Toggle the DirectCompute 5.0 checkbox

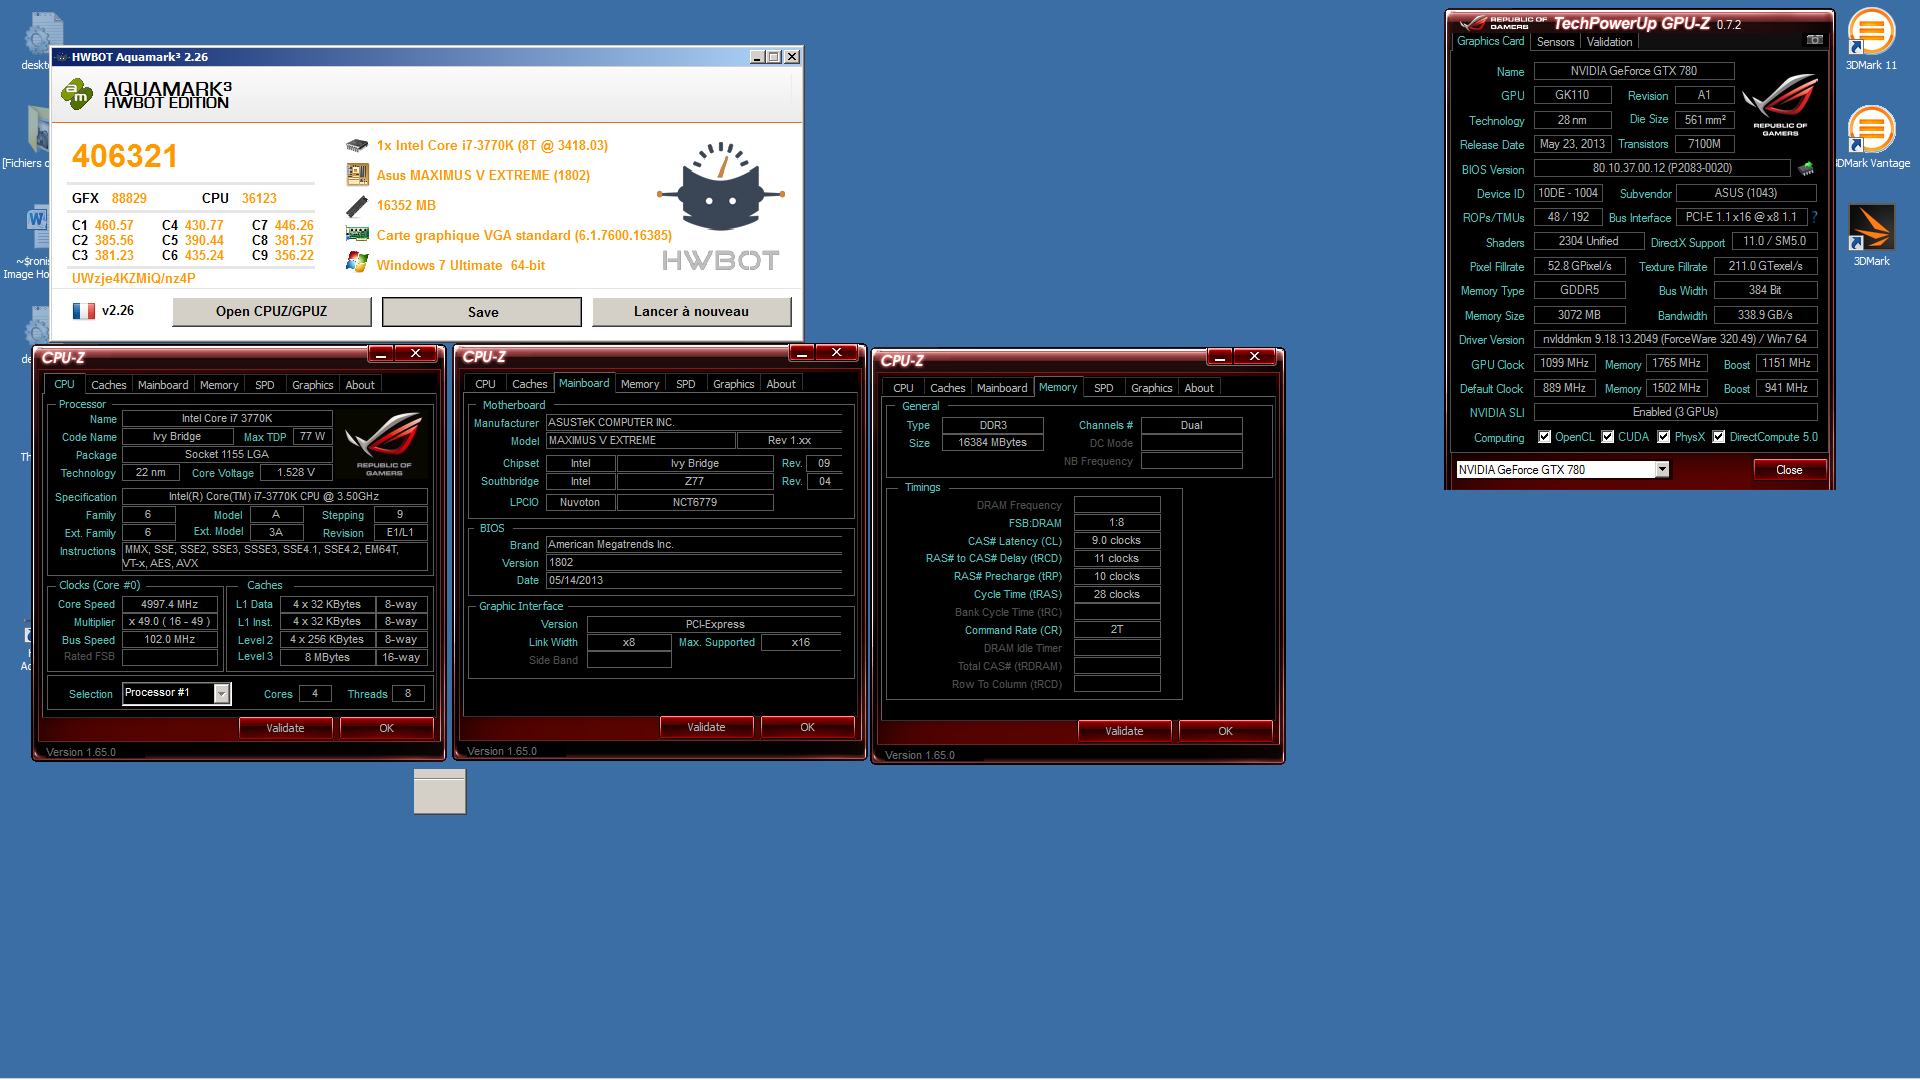1719,437
